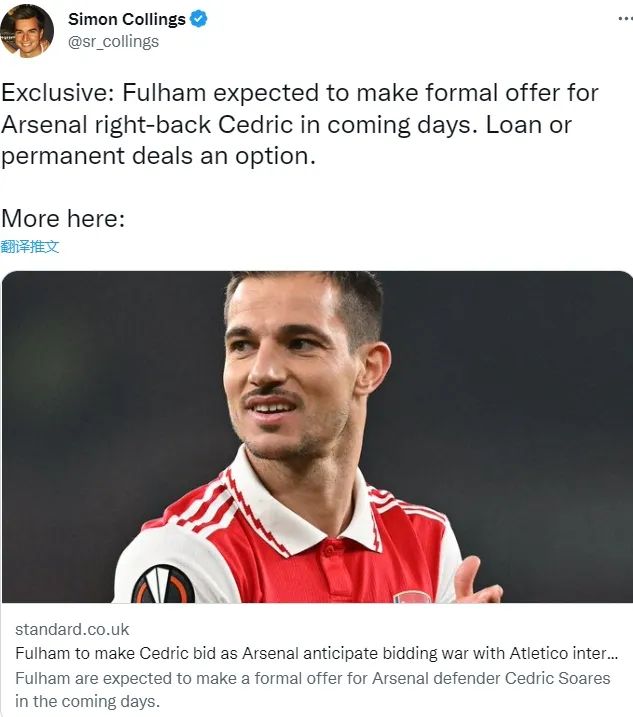The height and width of the screenshot is (717, 633).
Task: Open Simon Collings display name link
Action: tap(125, 18)
